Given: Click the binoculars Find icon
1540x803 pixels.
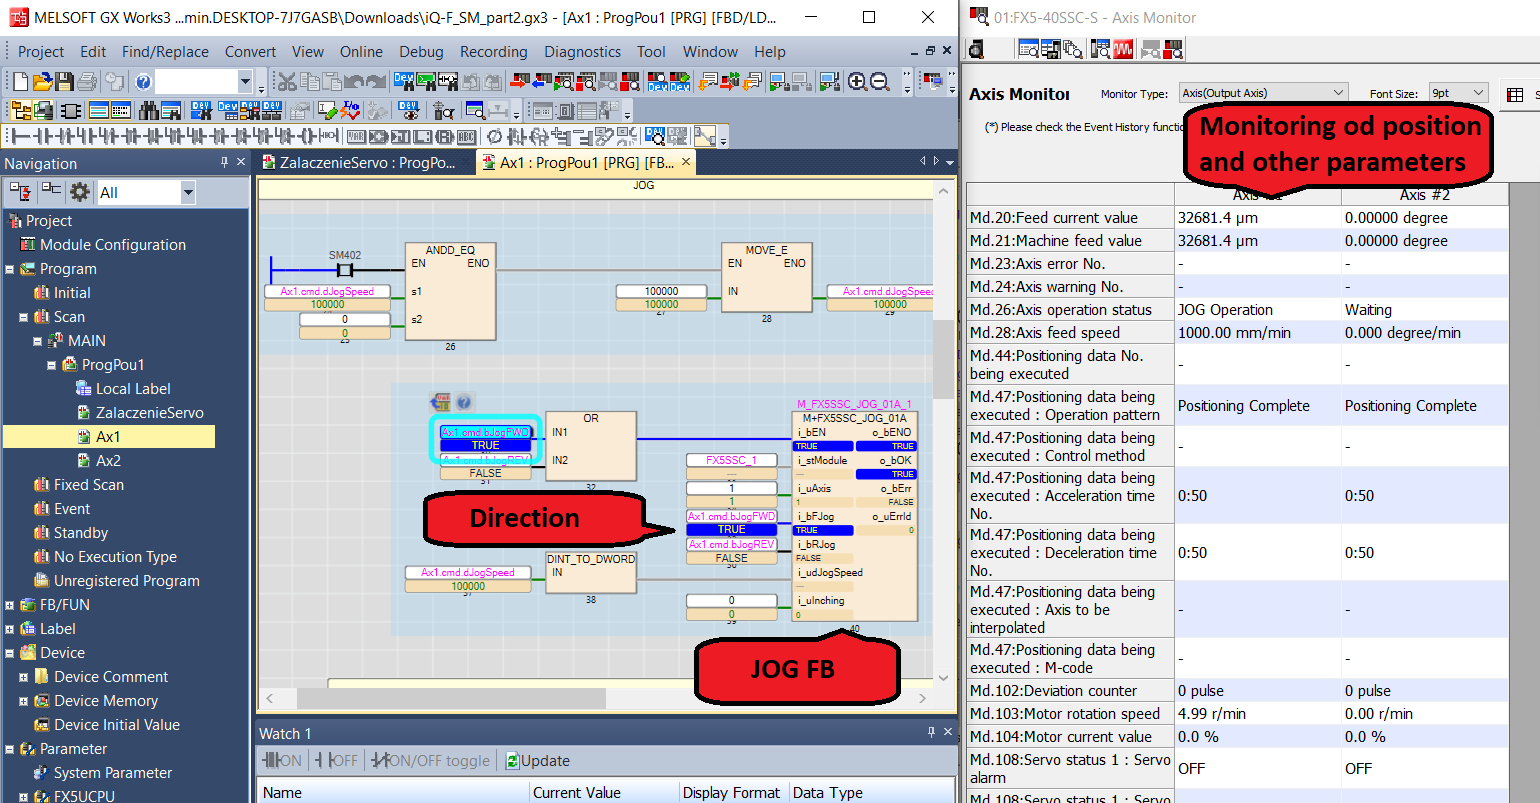Looking at the screenshot, I should pyautogui.click(x=148, y=110).
